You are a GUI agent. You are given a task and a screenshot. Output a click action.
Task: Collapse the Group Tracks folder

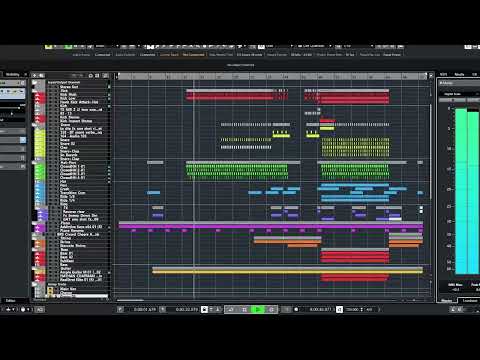point(34,284)
